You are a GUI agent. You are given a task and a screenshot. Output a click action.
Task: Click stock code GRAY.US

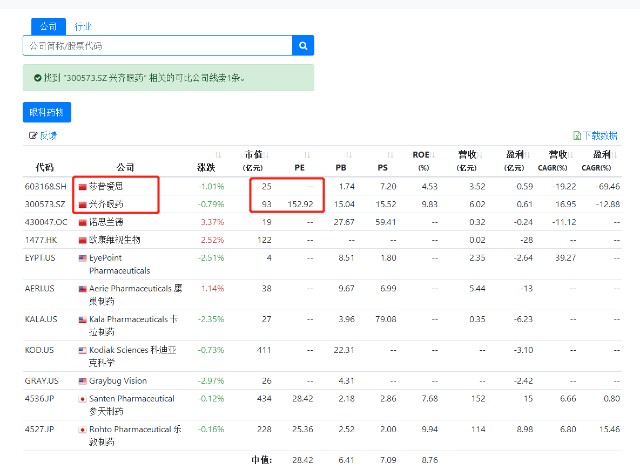[42, 381]
